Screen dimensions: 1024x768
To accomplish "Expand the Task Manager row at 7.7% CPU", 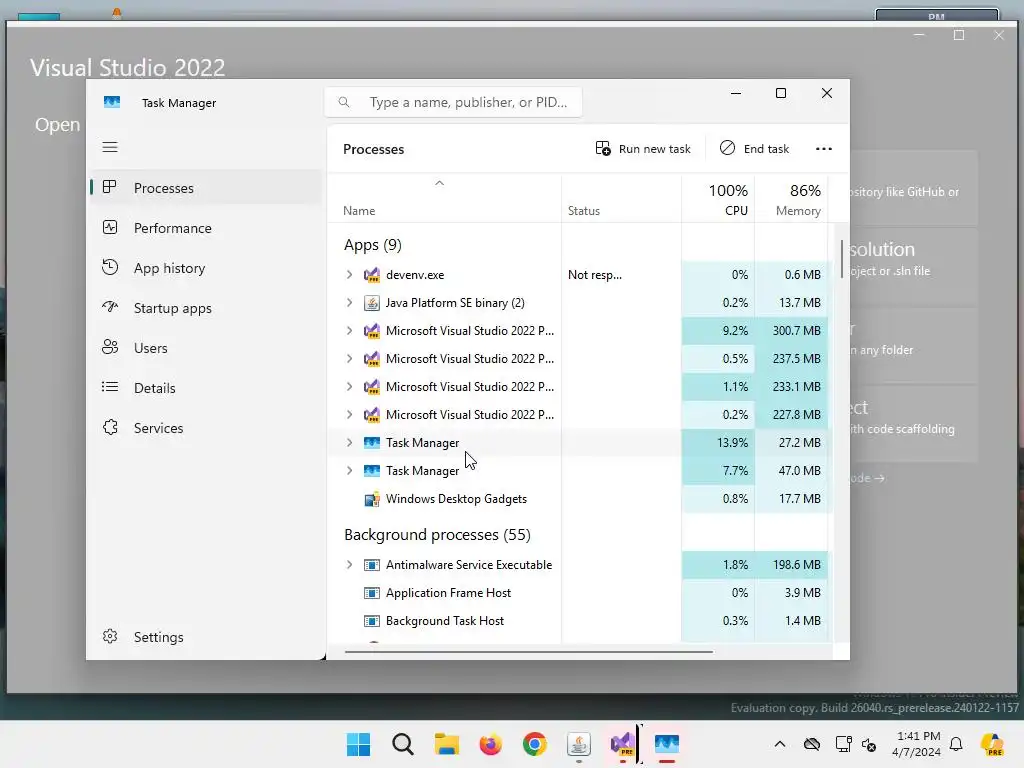I will [x=349, y=471].
